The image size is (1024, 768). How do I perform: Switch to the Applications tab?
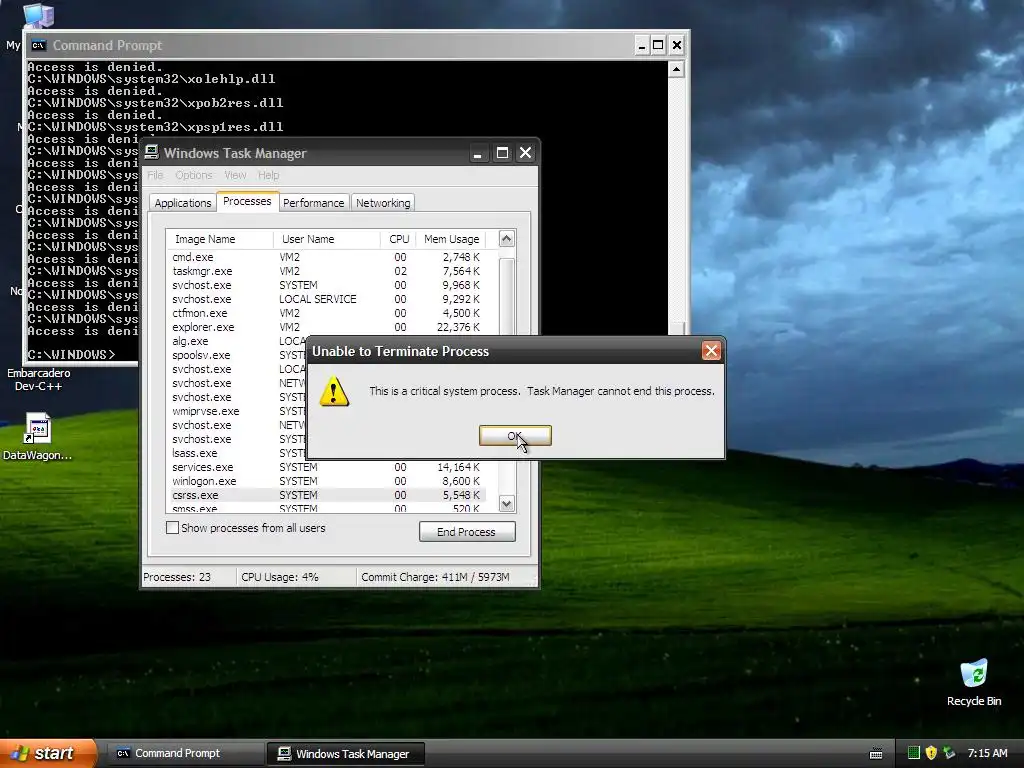(x=182, y=202)
